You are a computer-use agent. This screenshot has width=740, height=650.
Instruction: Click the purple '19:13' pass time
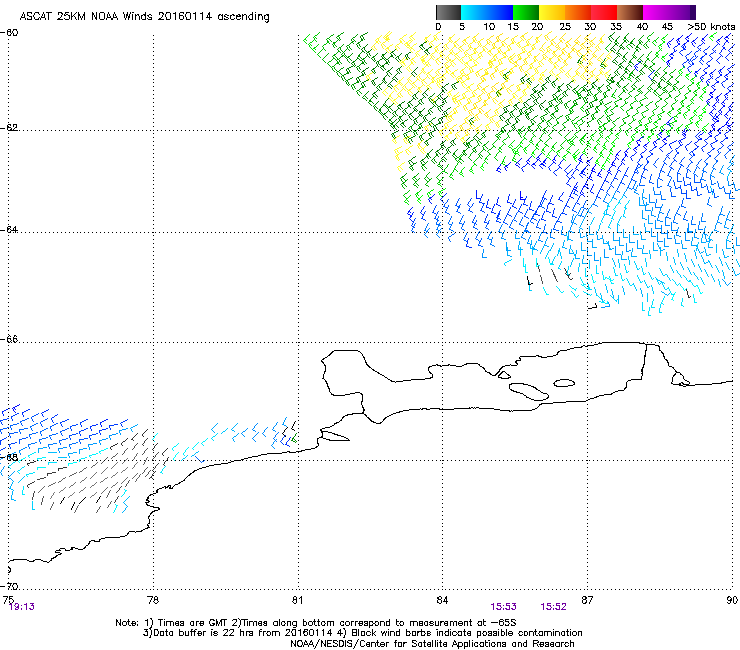(22, 607)
